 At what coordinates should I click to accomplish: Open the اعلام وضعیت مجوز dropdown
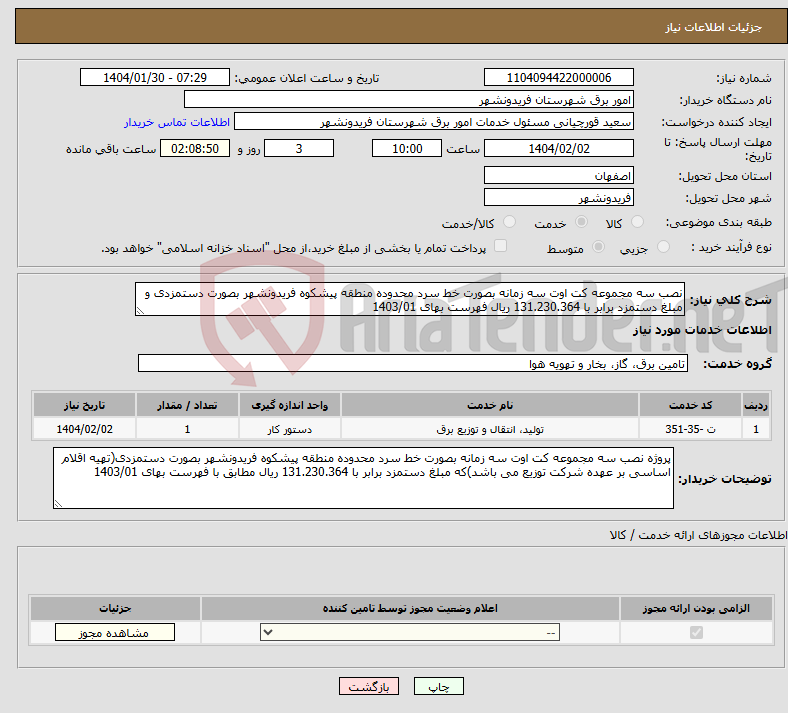(410, 632)
